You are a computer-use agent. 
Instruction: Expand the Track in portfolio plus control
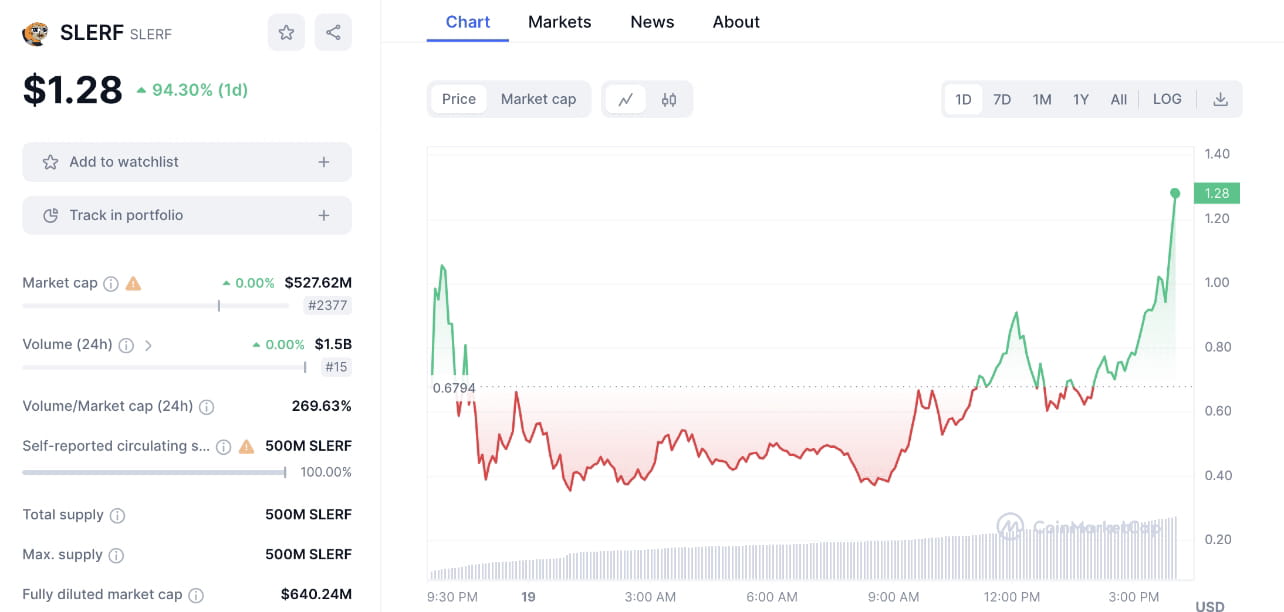[323, 215]
